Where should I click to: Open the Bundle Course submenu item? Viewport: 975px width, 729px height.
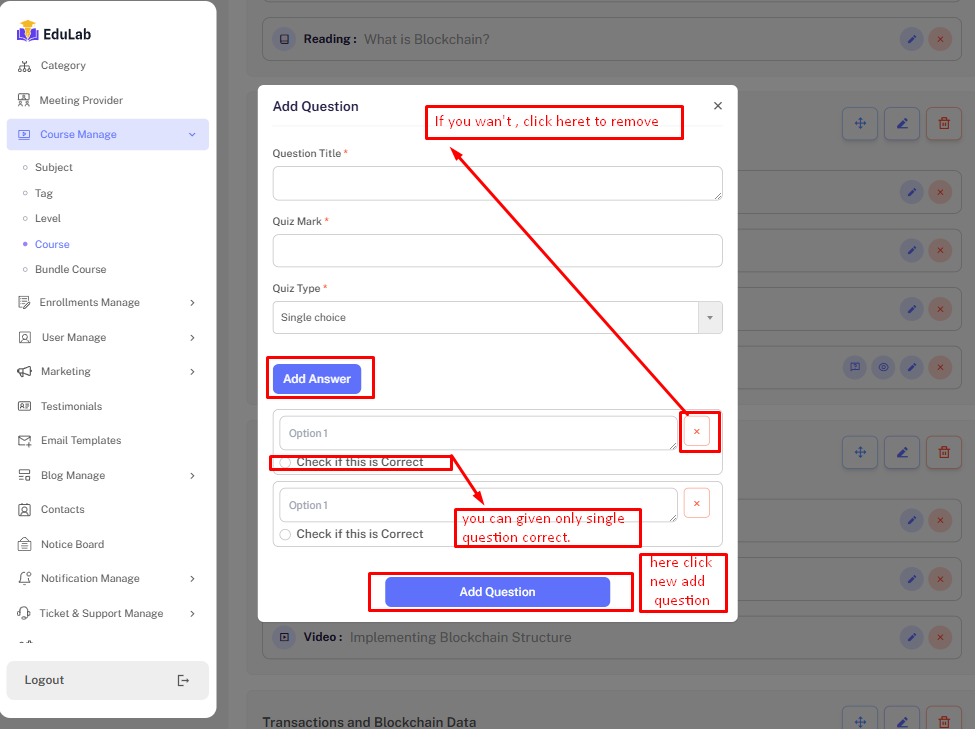[70, 269]
